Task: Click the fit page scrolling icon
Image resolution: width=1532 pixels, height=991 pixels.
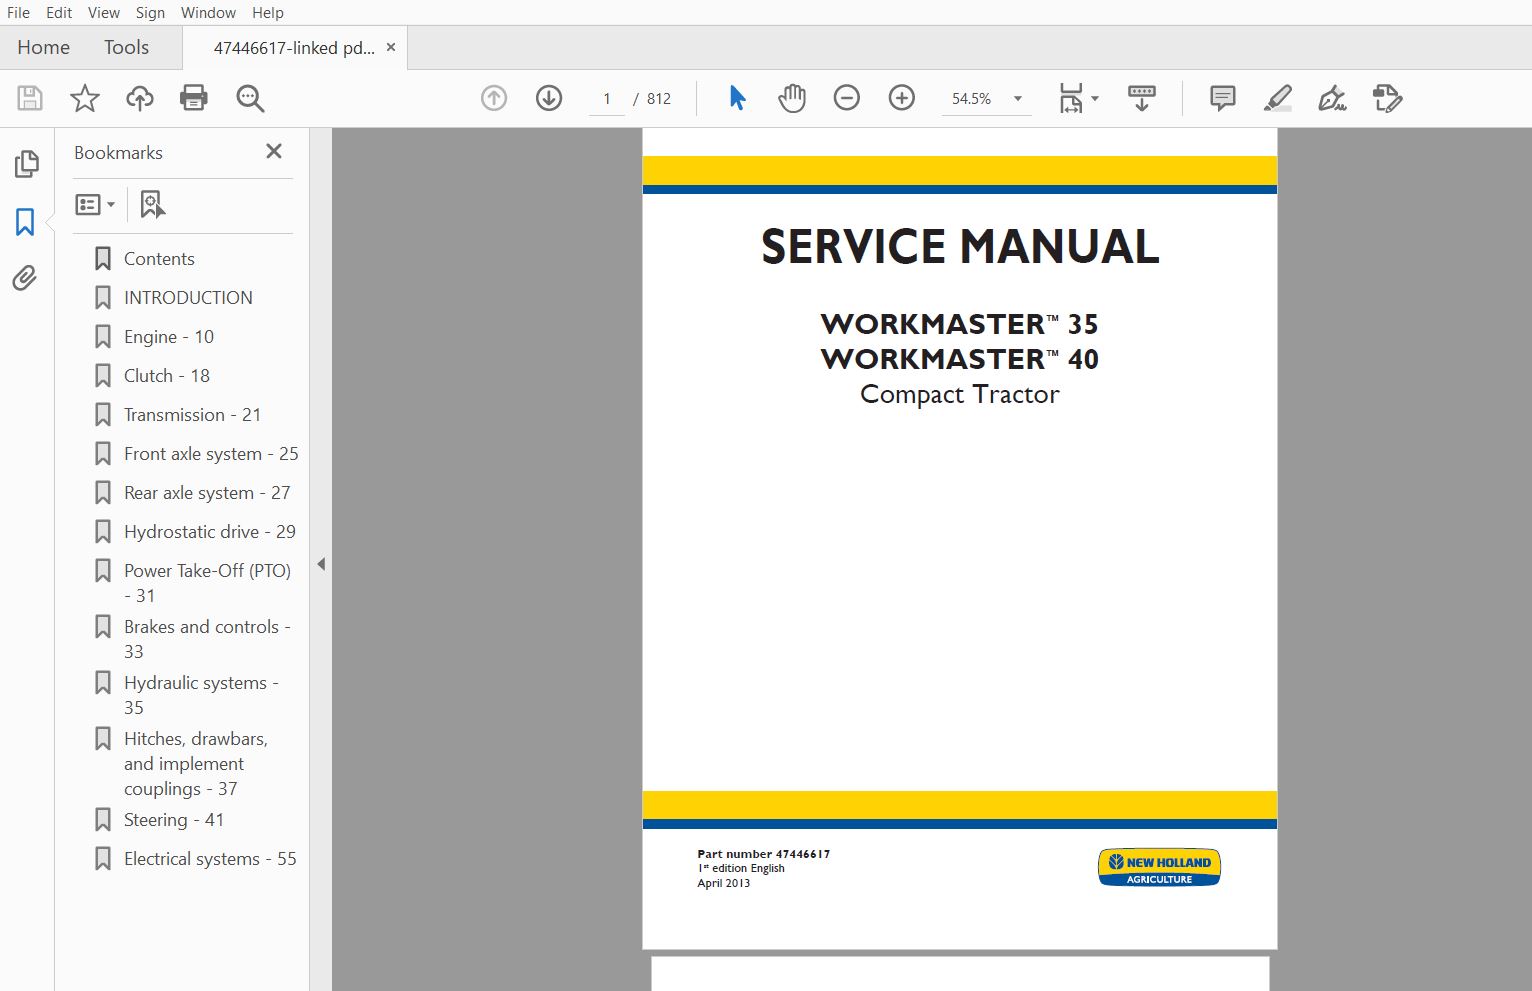Action: pos(1071,98)
